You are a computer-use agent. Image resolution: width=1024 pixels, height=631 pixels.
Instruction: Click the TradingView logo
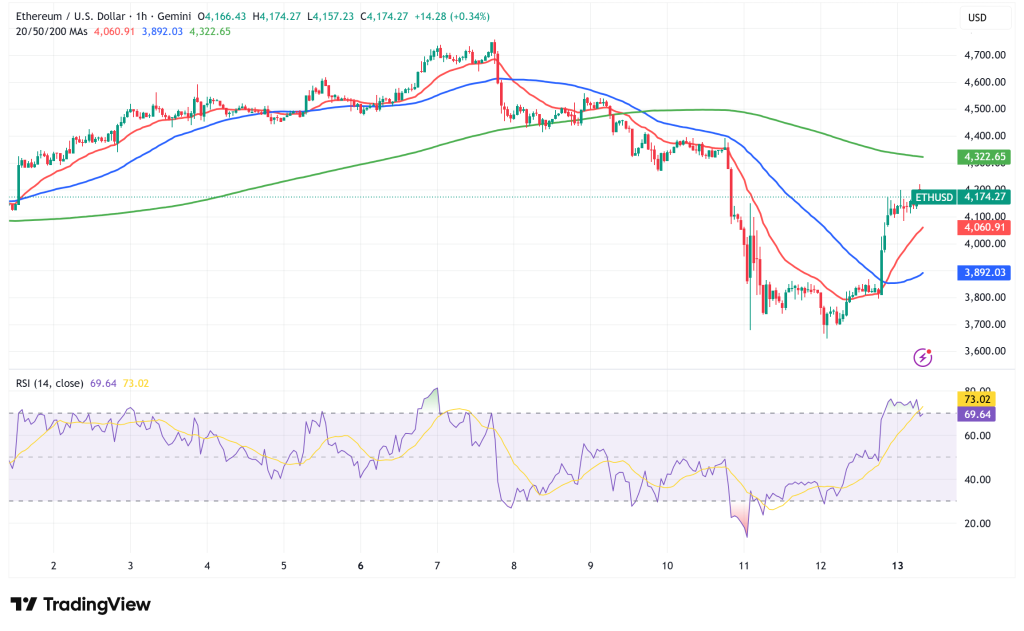[80, 605]
